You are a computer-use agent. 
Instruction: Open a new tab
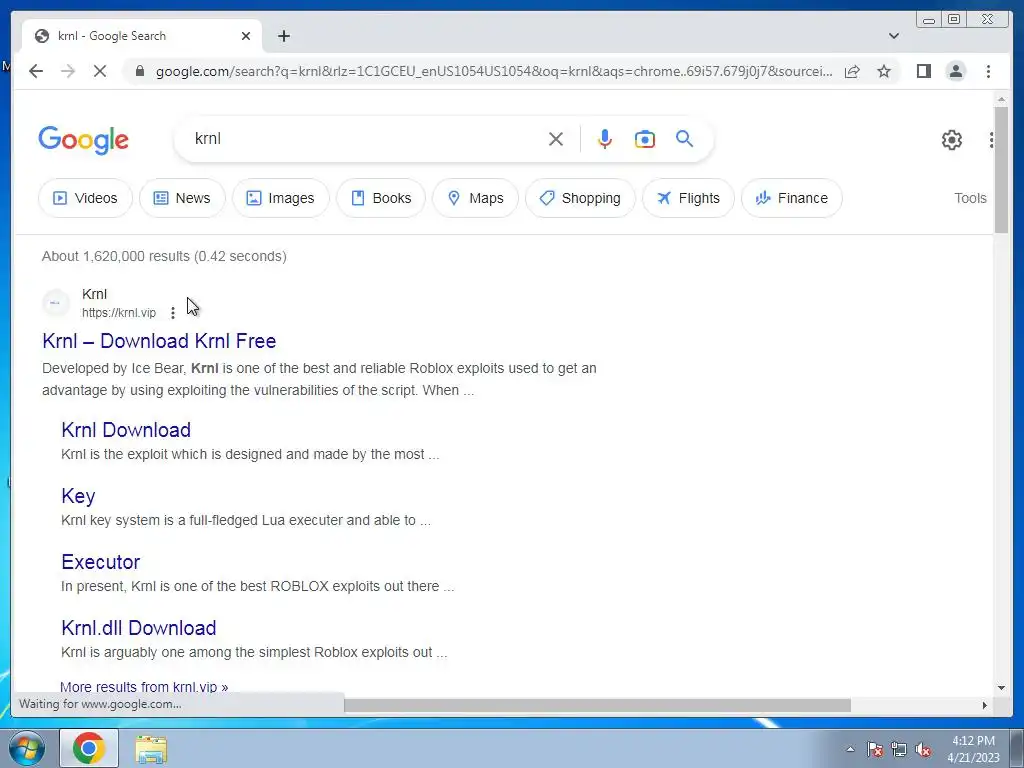[x=283, y=36]
